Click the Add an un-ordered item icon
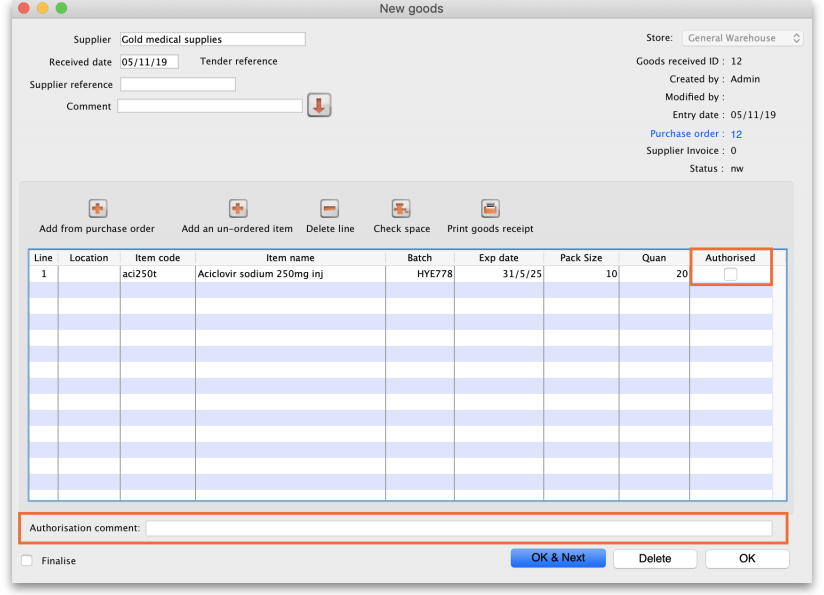 pyautogui.click(x=238, y=208)
